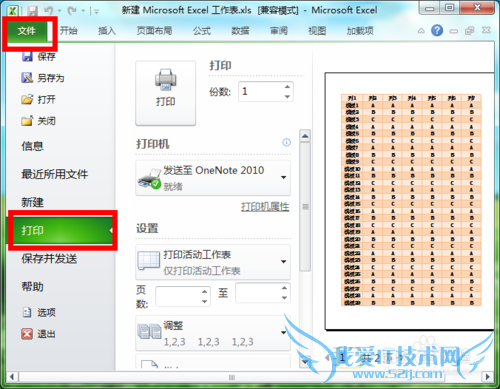Choose 关闭 in the File menu
This screenshot has width=500, height=389.
pyautogui.click(x=39, y=121)
